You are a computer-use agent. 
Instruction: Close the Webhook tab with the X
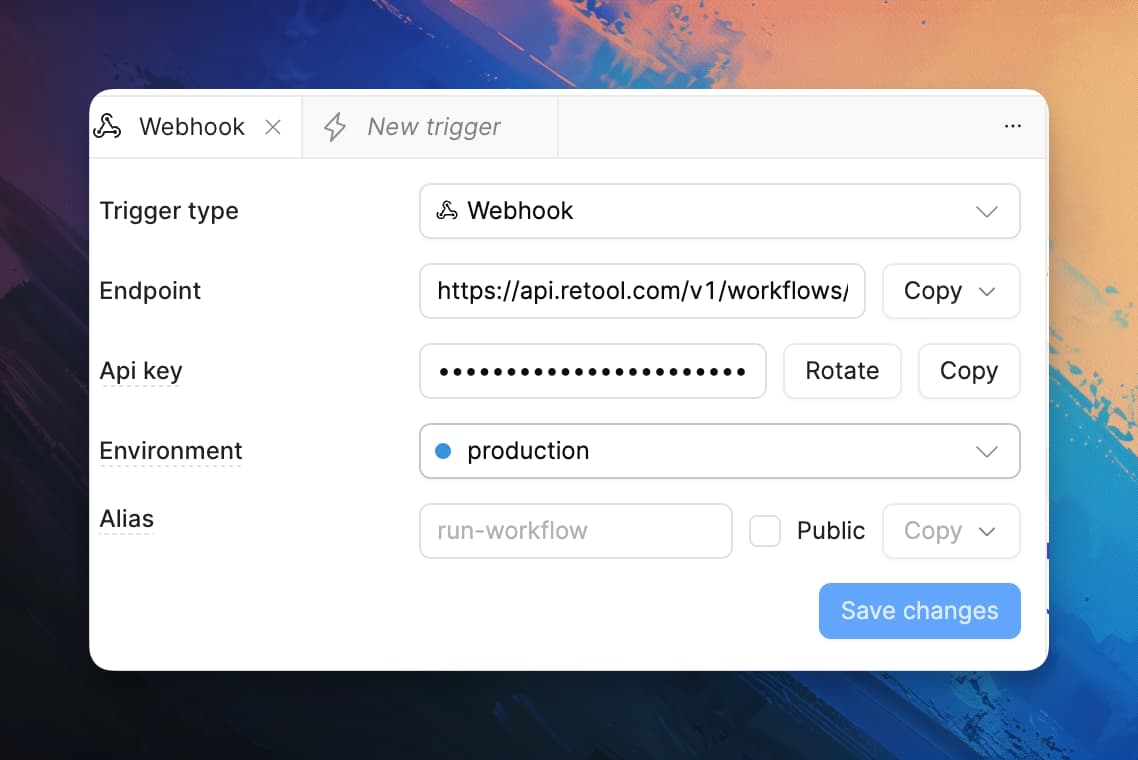click(x=273, y=127)
